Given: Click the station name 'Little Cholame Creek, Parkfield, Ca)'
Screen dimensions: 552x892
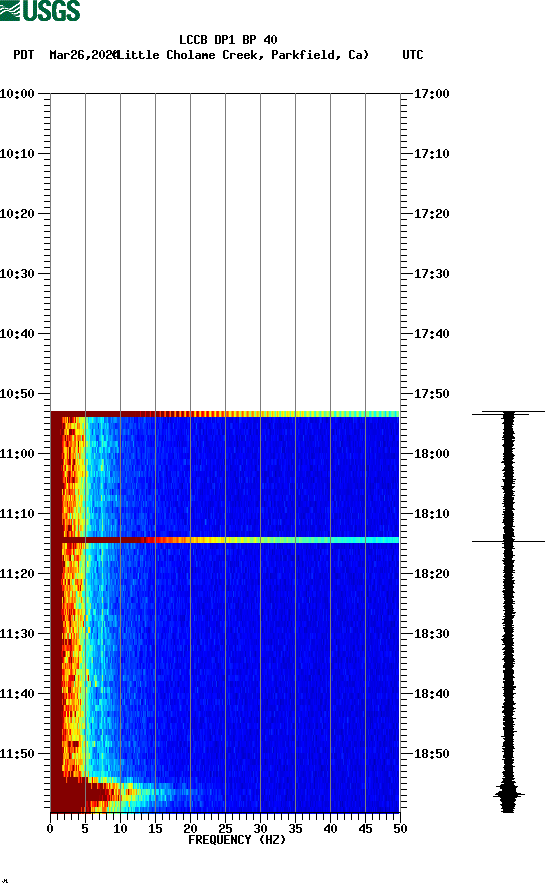Looking at the screenshot, I should (x=242, y=55).
